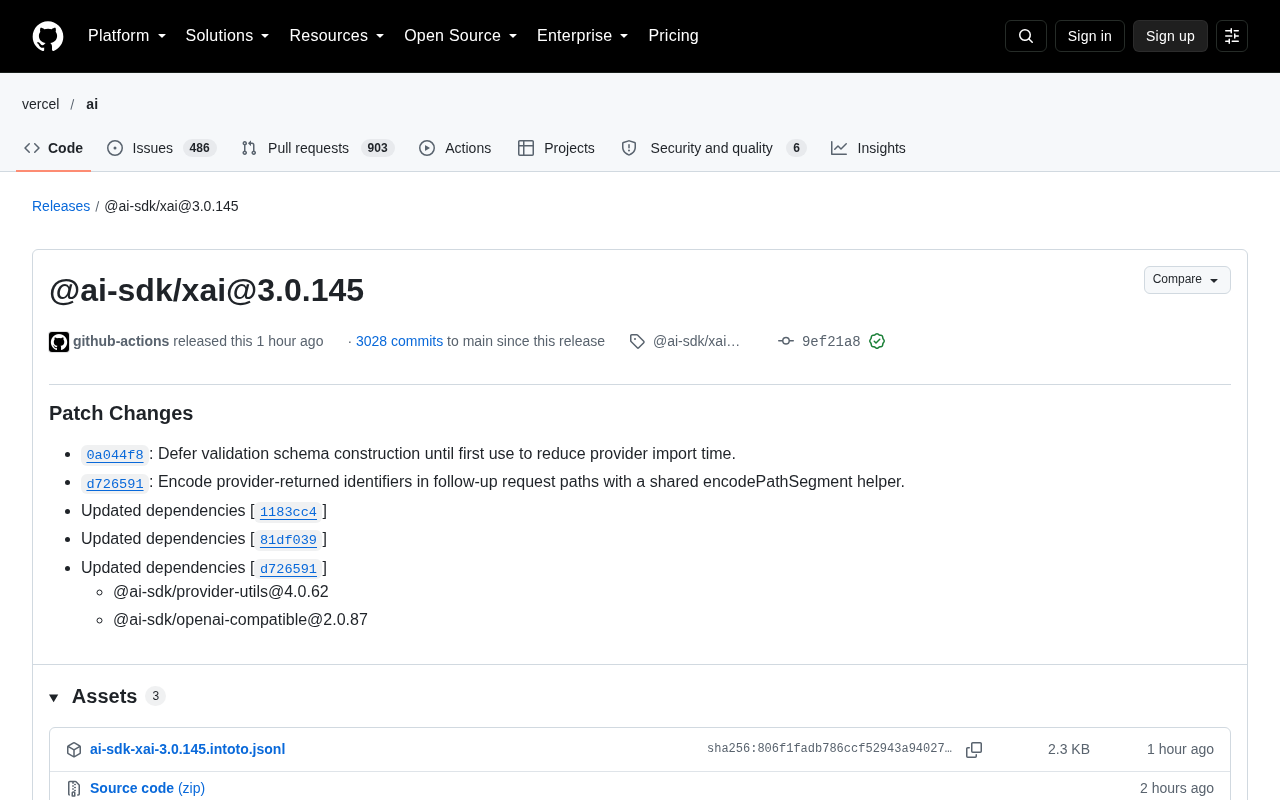The image size is (1280, 800).
Task: Click the package icon for ai-sdk-xai-3.0.145.intoto.jsonl
Action: tap(74, 750)
